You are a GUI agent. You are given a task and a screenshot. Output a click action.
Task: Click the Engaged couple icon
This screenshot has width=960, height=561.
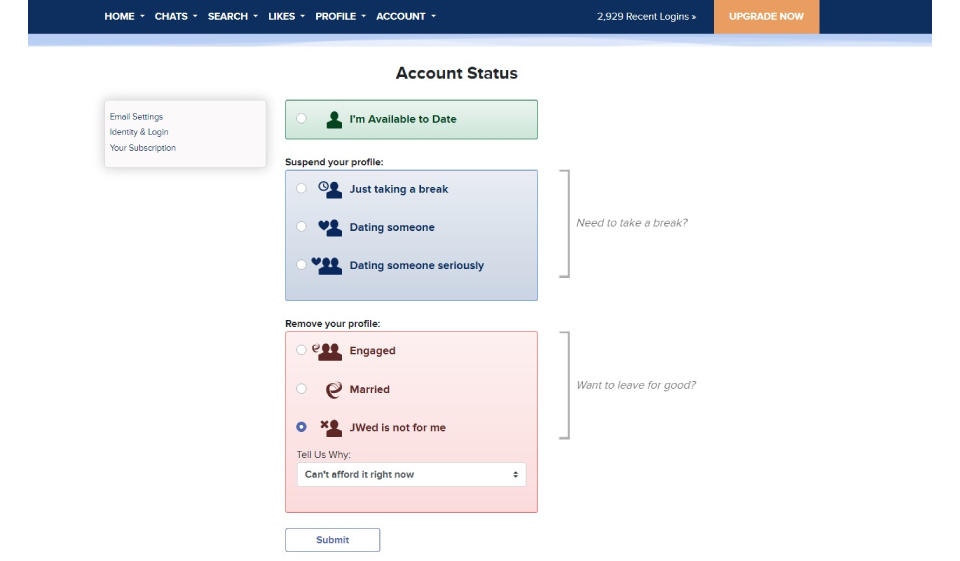[327, 351]
